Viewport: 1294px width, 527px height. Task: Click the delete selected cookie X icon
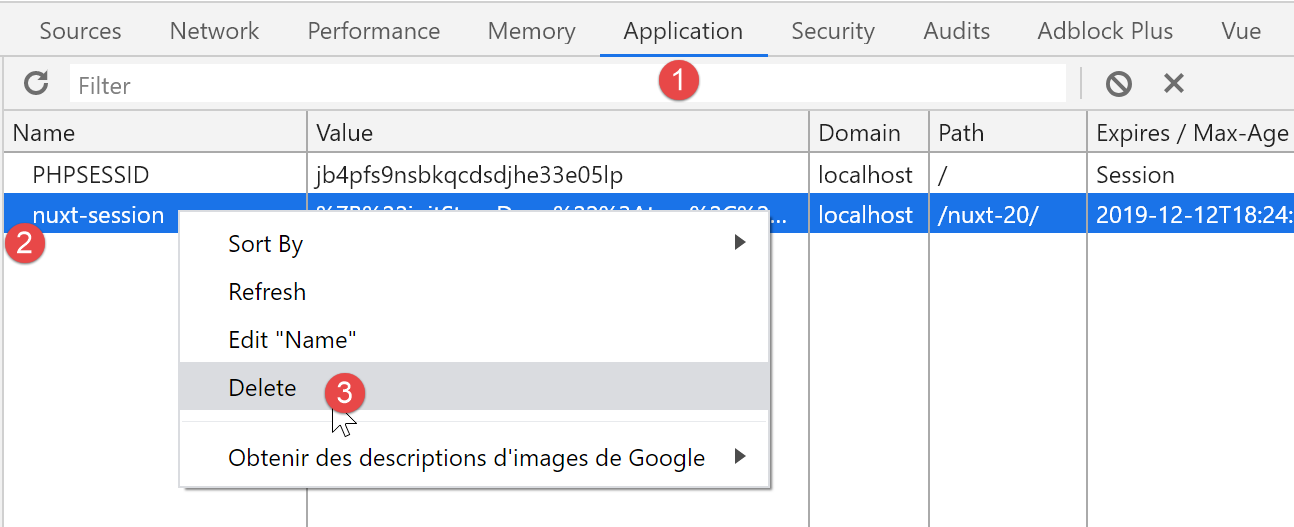pyautogui.click(x=1173, y=84)
